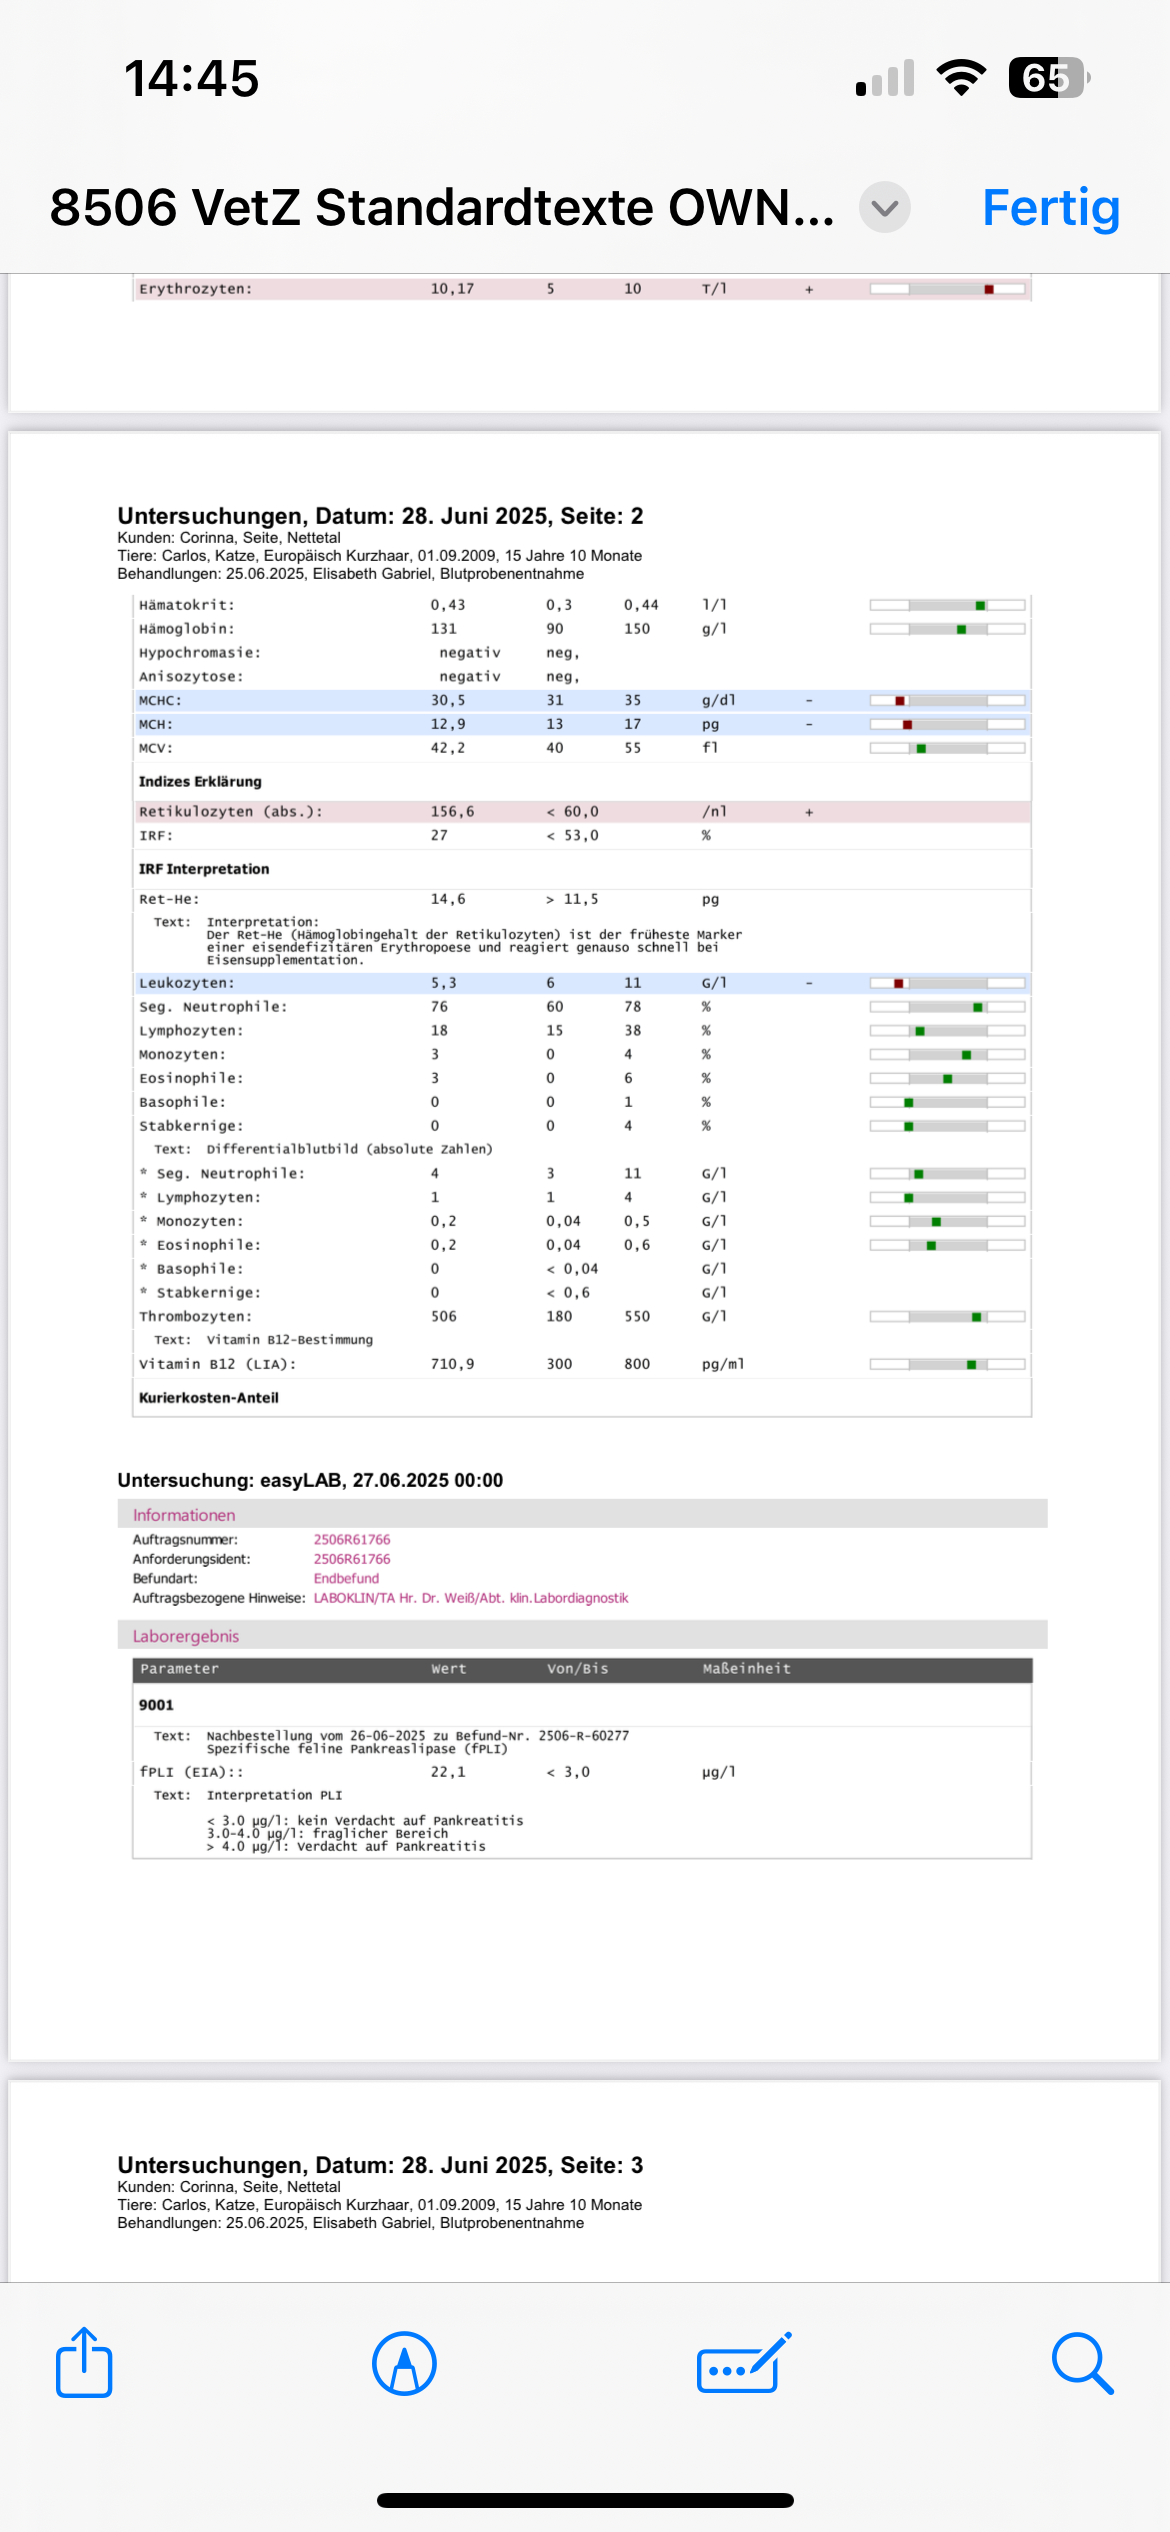Select the Leukozyten range indicator bar
This screenshot has width=1170, height=2532.
[x=947, y=983]
